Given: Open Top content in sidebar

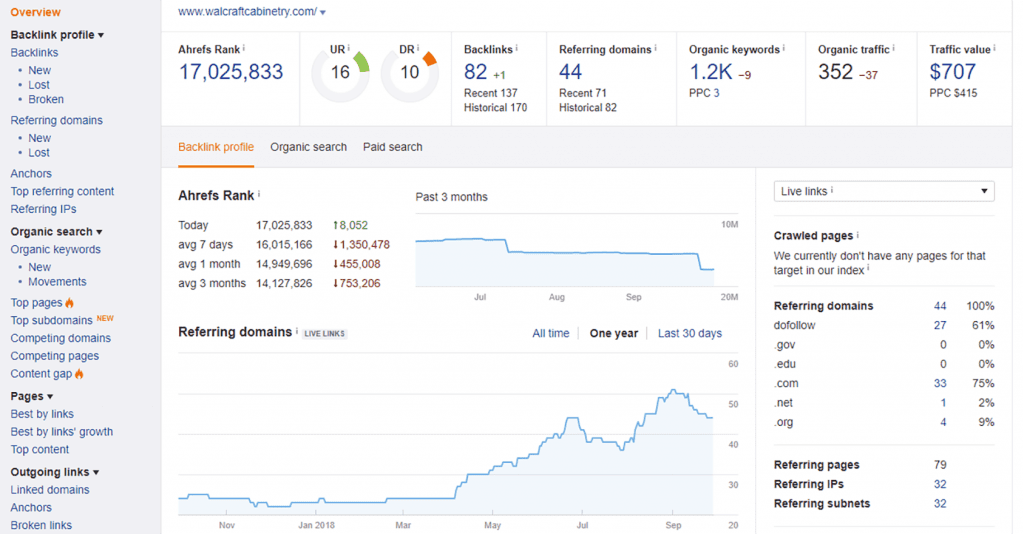Looking at the screenshot, I should pos(39,449).
